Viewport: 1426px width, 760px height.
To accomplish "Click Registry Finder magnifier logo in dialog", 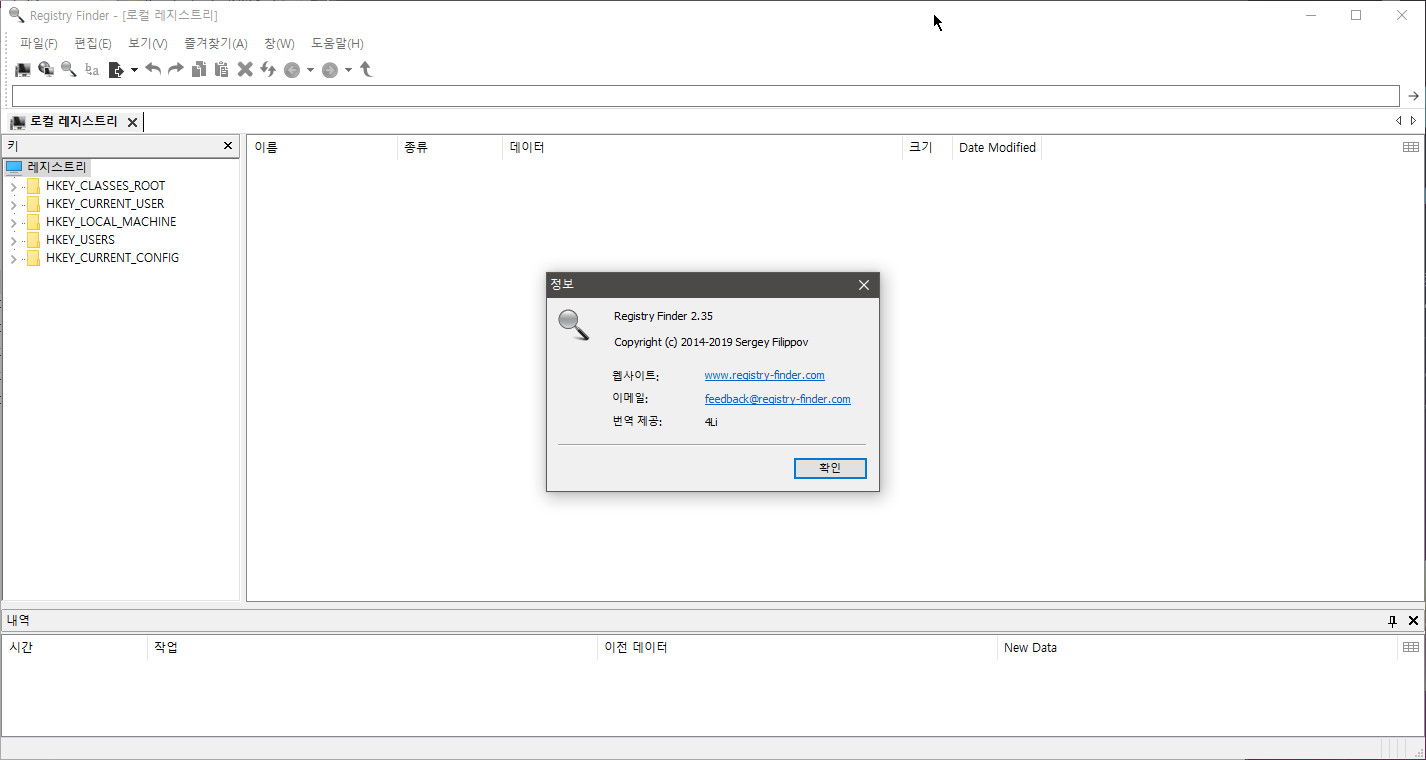I will [573, 325].
